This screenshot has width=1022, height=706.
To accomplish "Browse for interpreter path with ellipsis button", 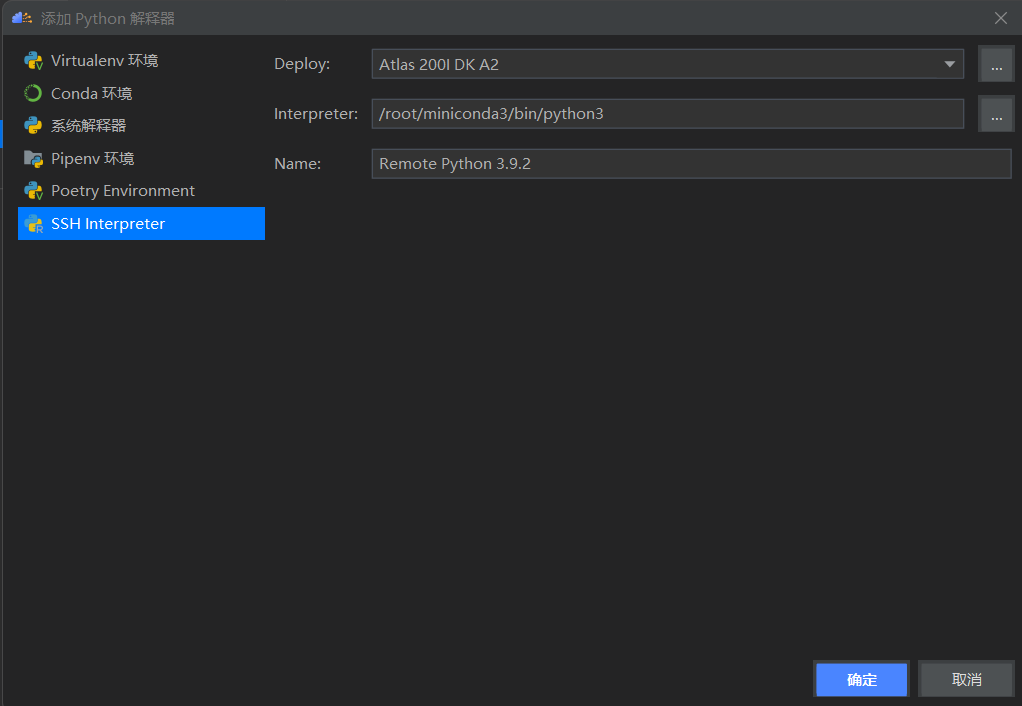I will pyautogui.click(x=996, y=114).
